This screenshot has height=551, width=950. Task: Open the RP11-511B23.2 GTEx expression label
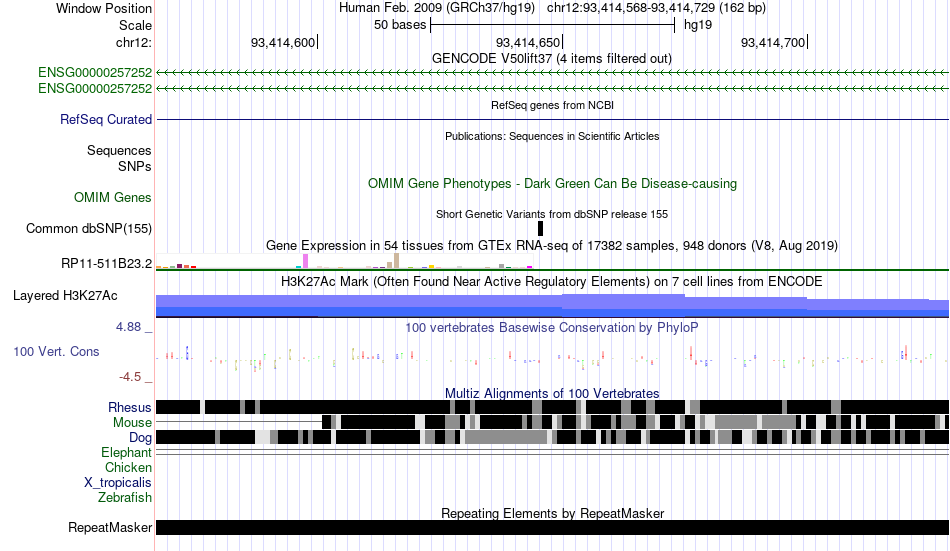[107, 264]
